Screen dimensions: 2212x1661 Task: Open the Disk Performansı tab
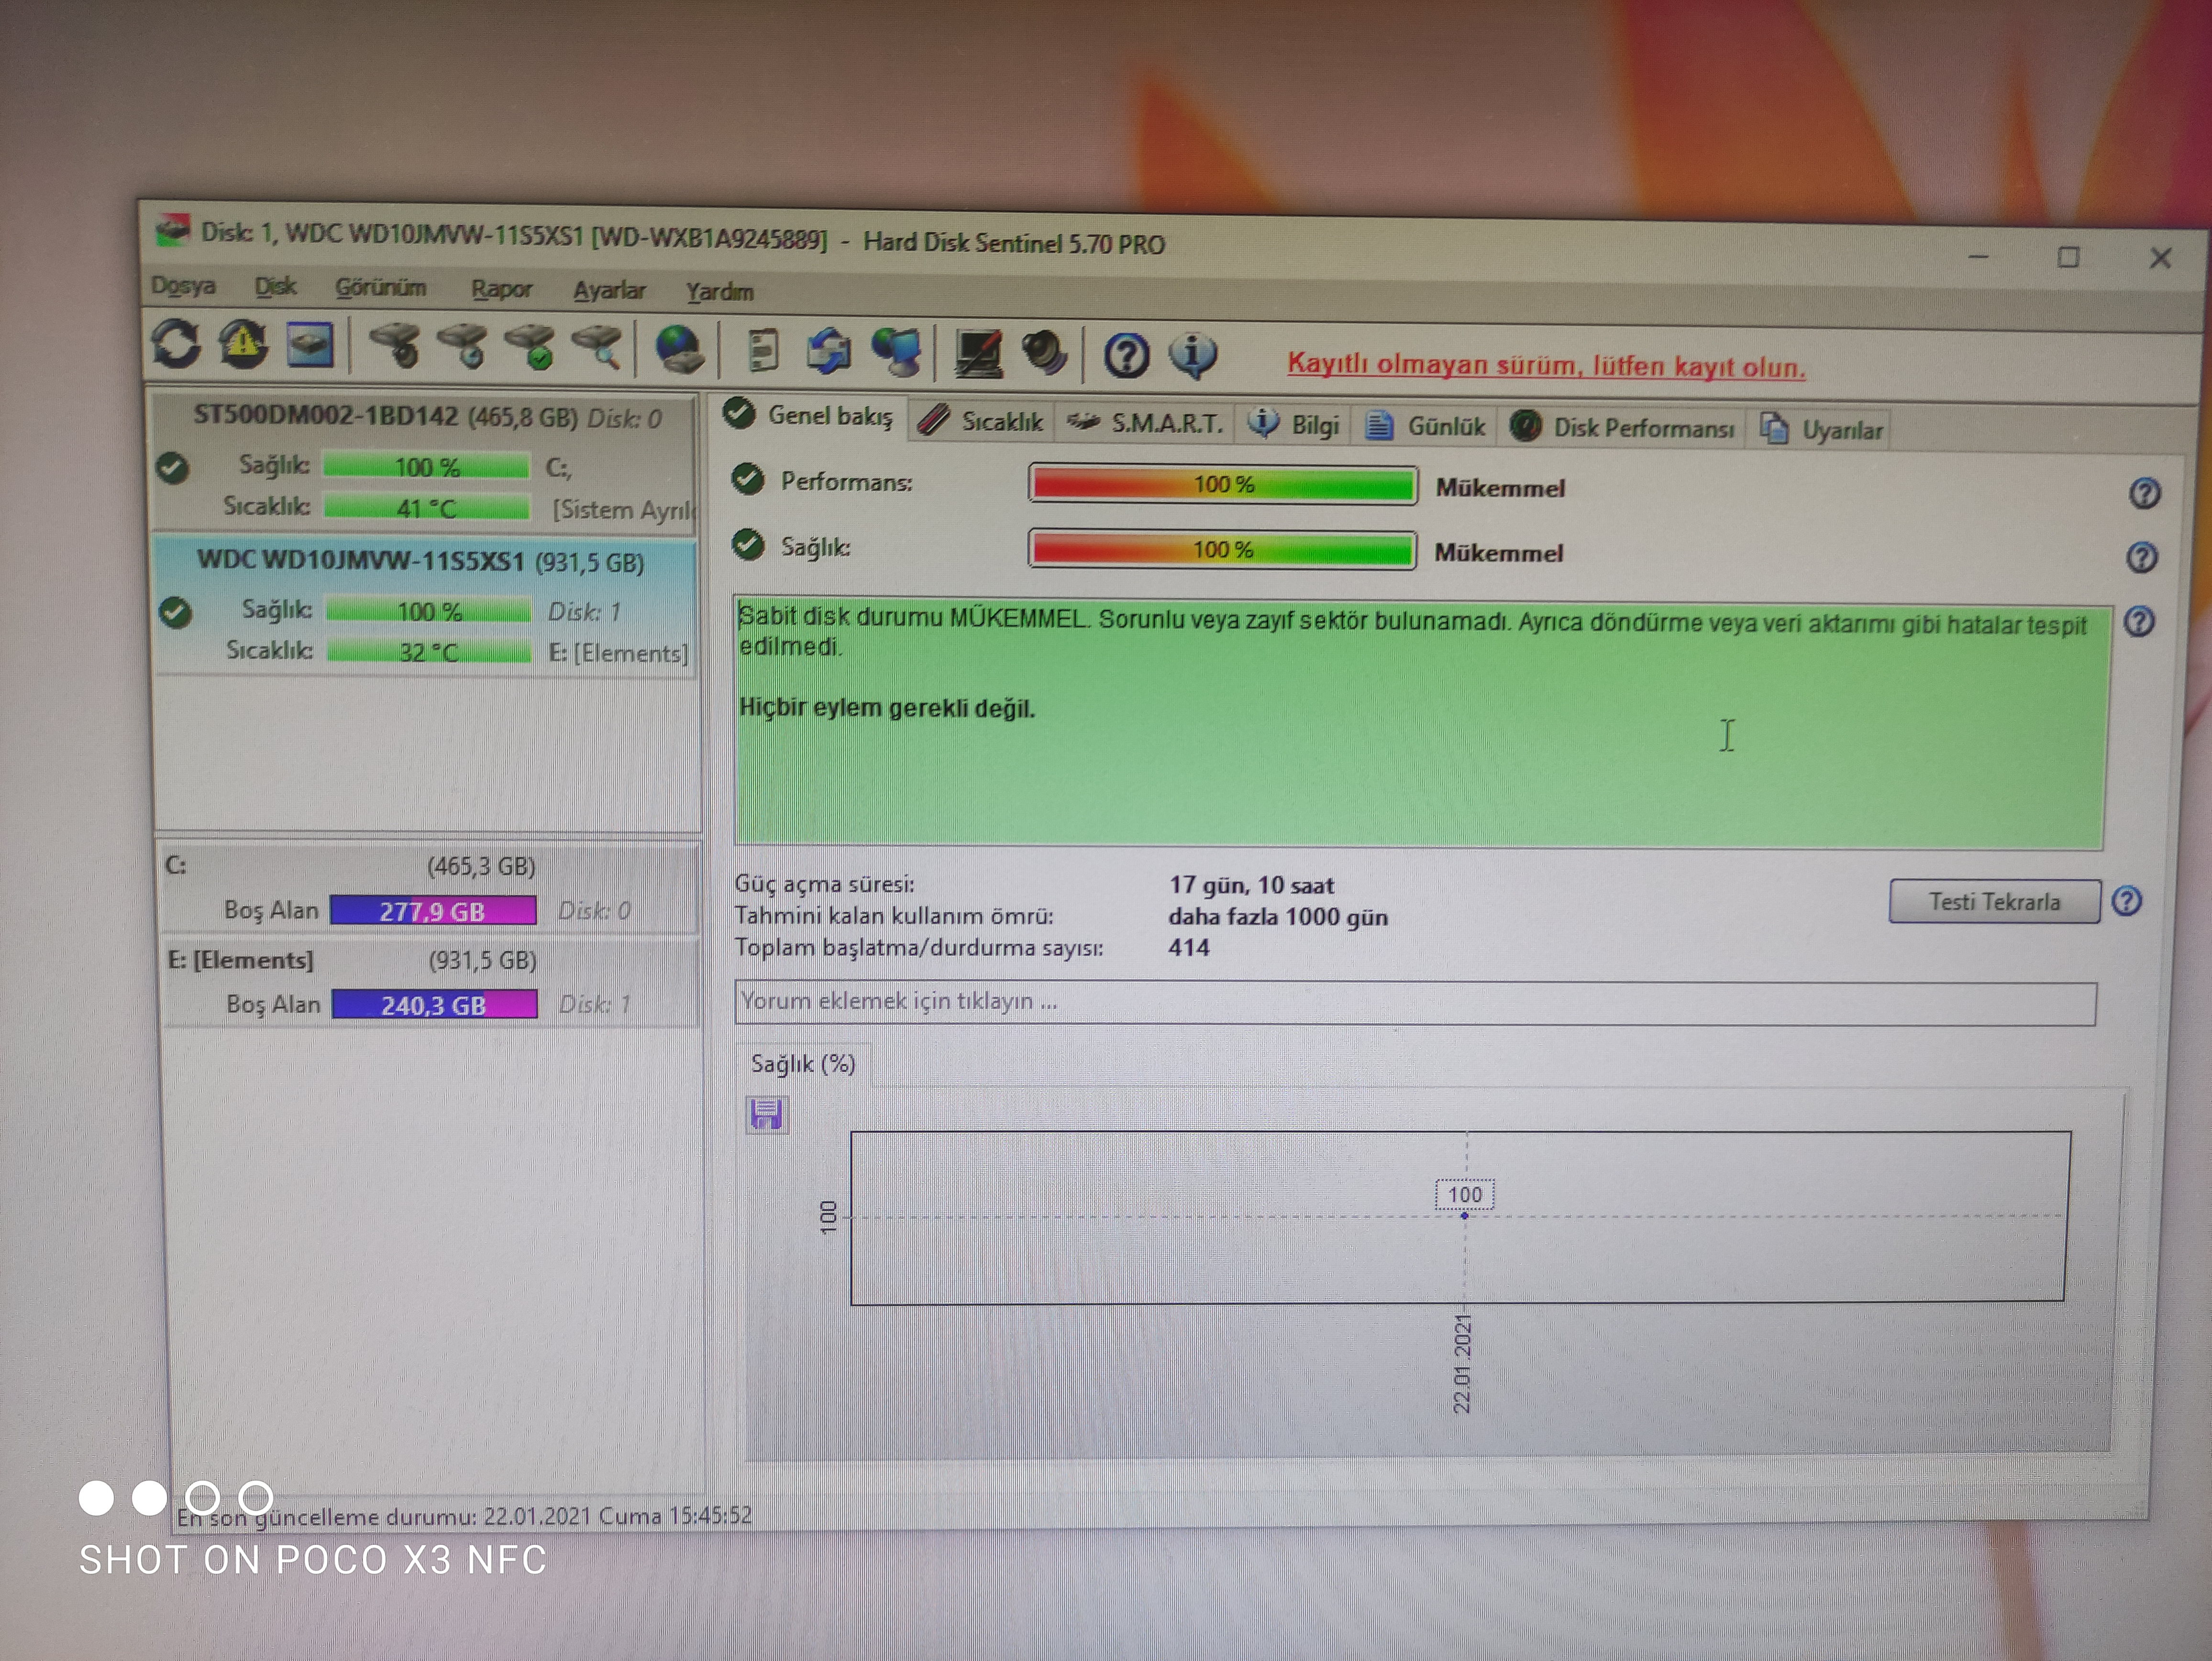1623,428
